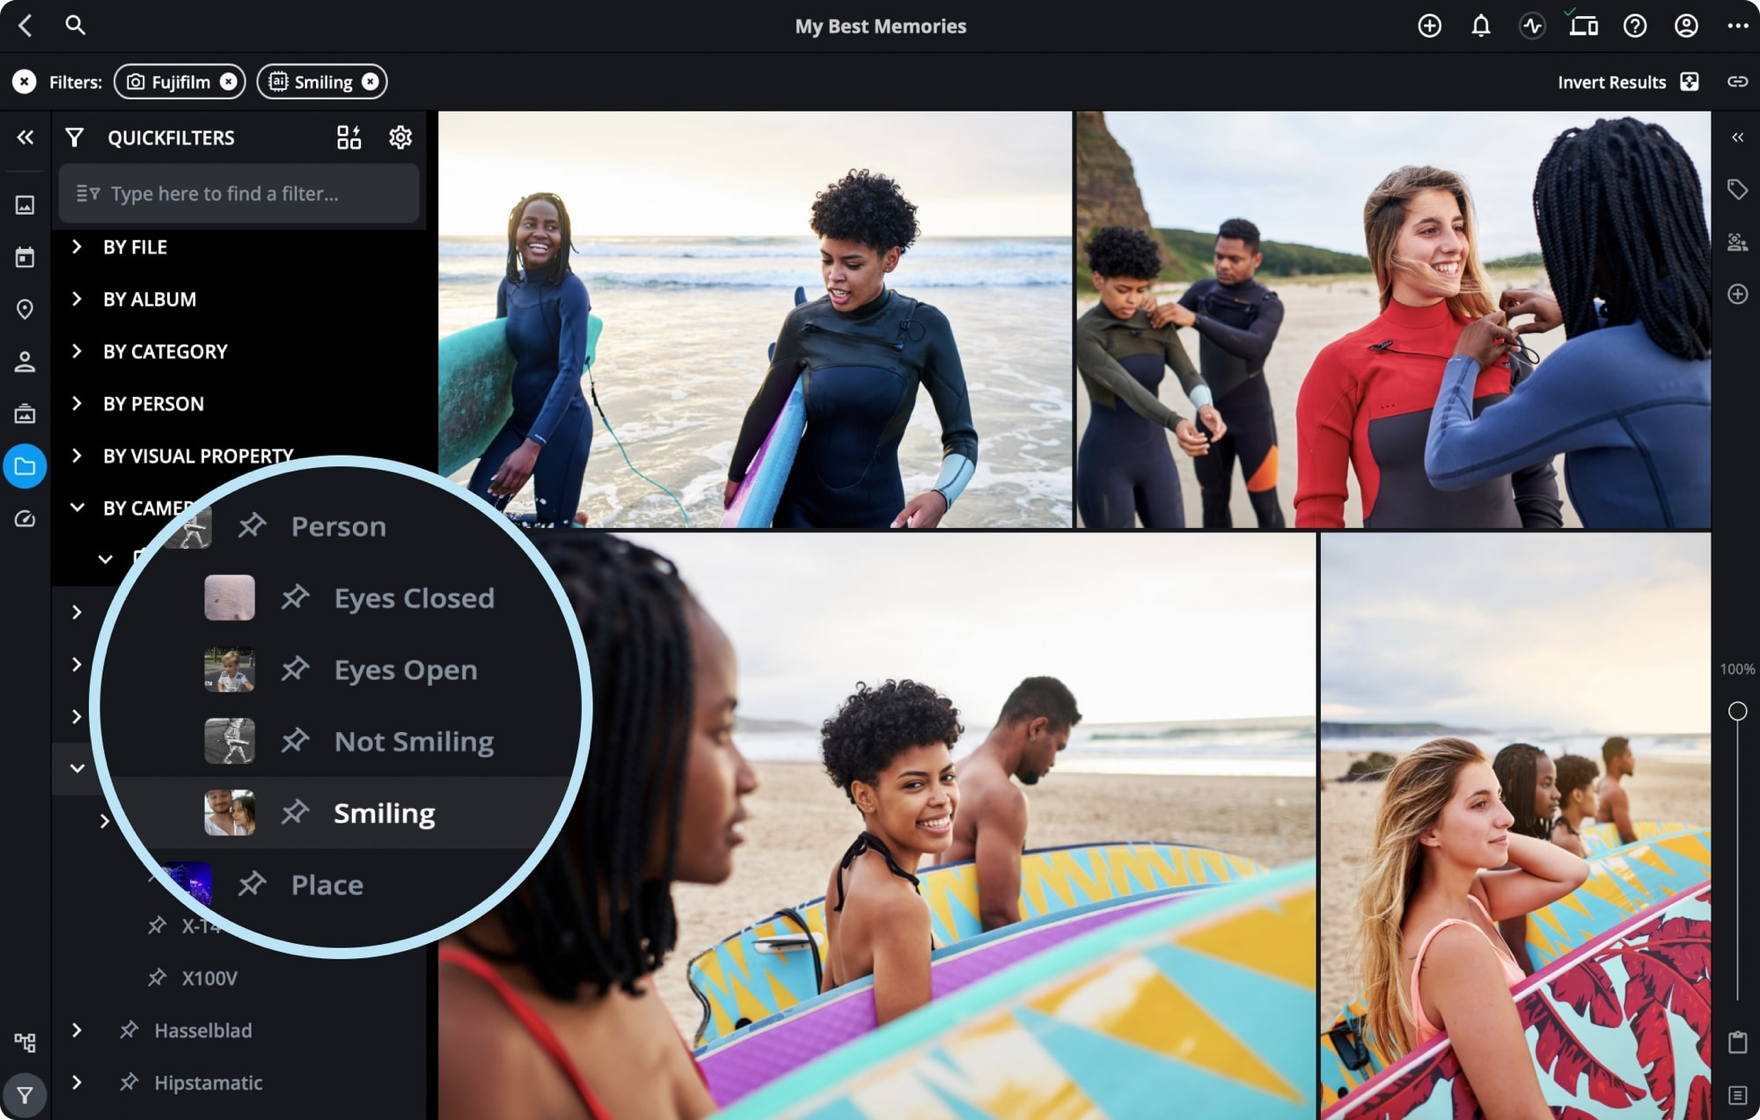Expand the Hasselblad camera group
Viewport: 1760px width, 1120px height.
pyautogui.click(x=77, y=1030)
